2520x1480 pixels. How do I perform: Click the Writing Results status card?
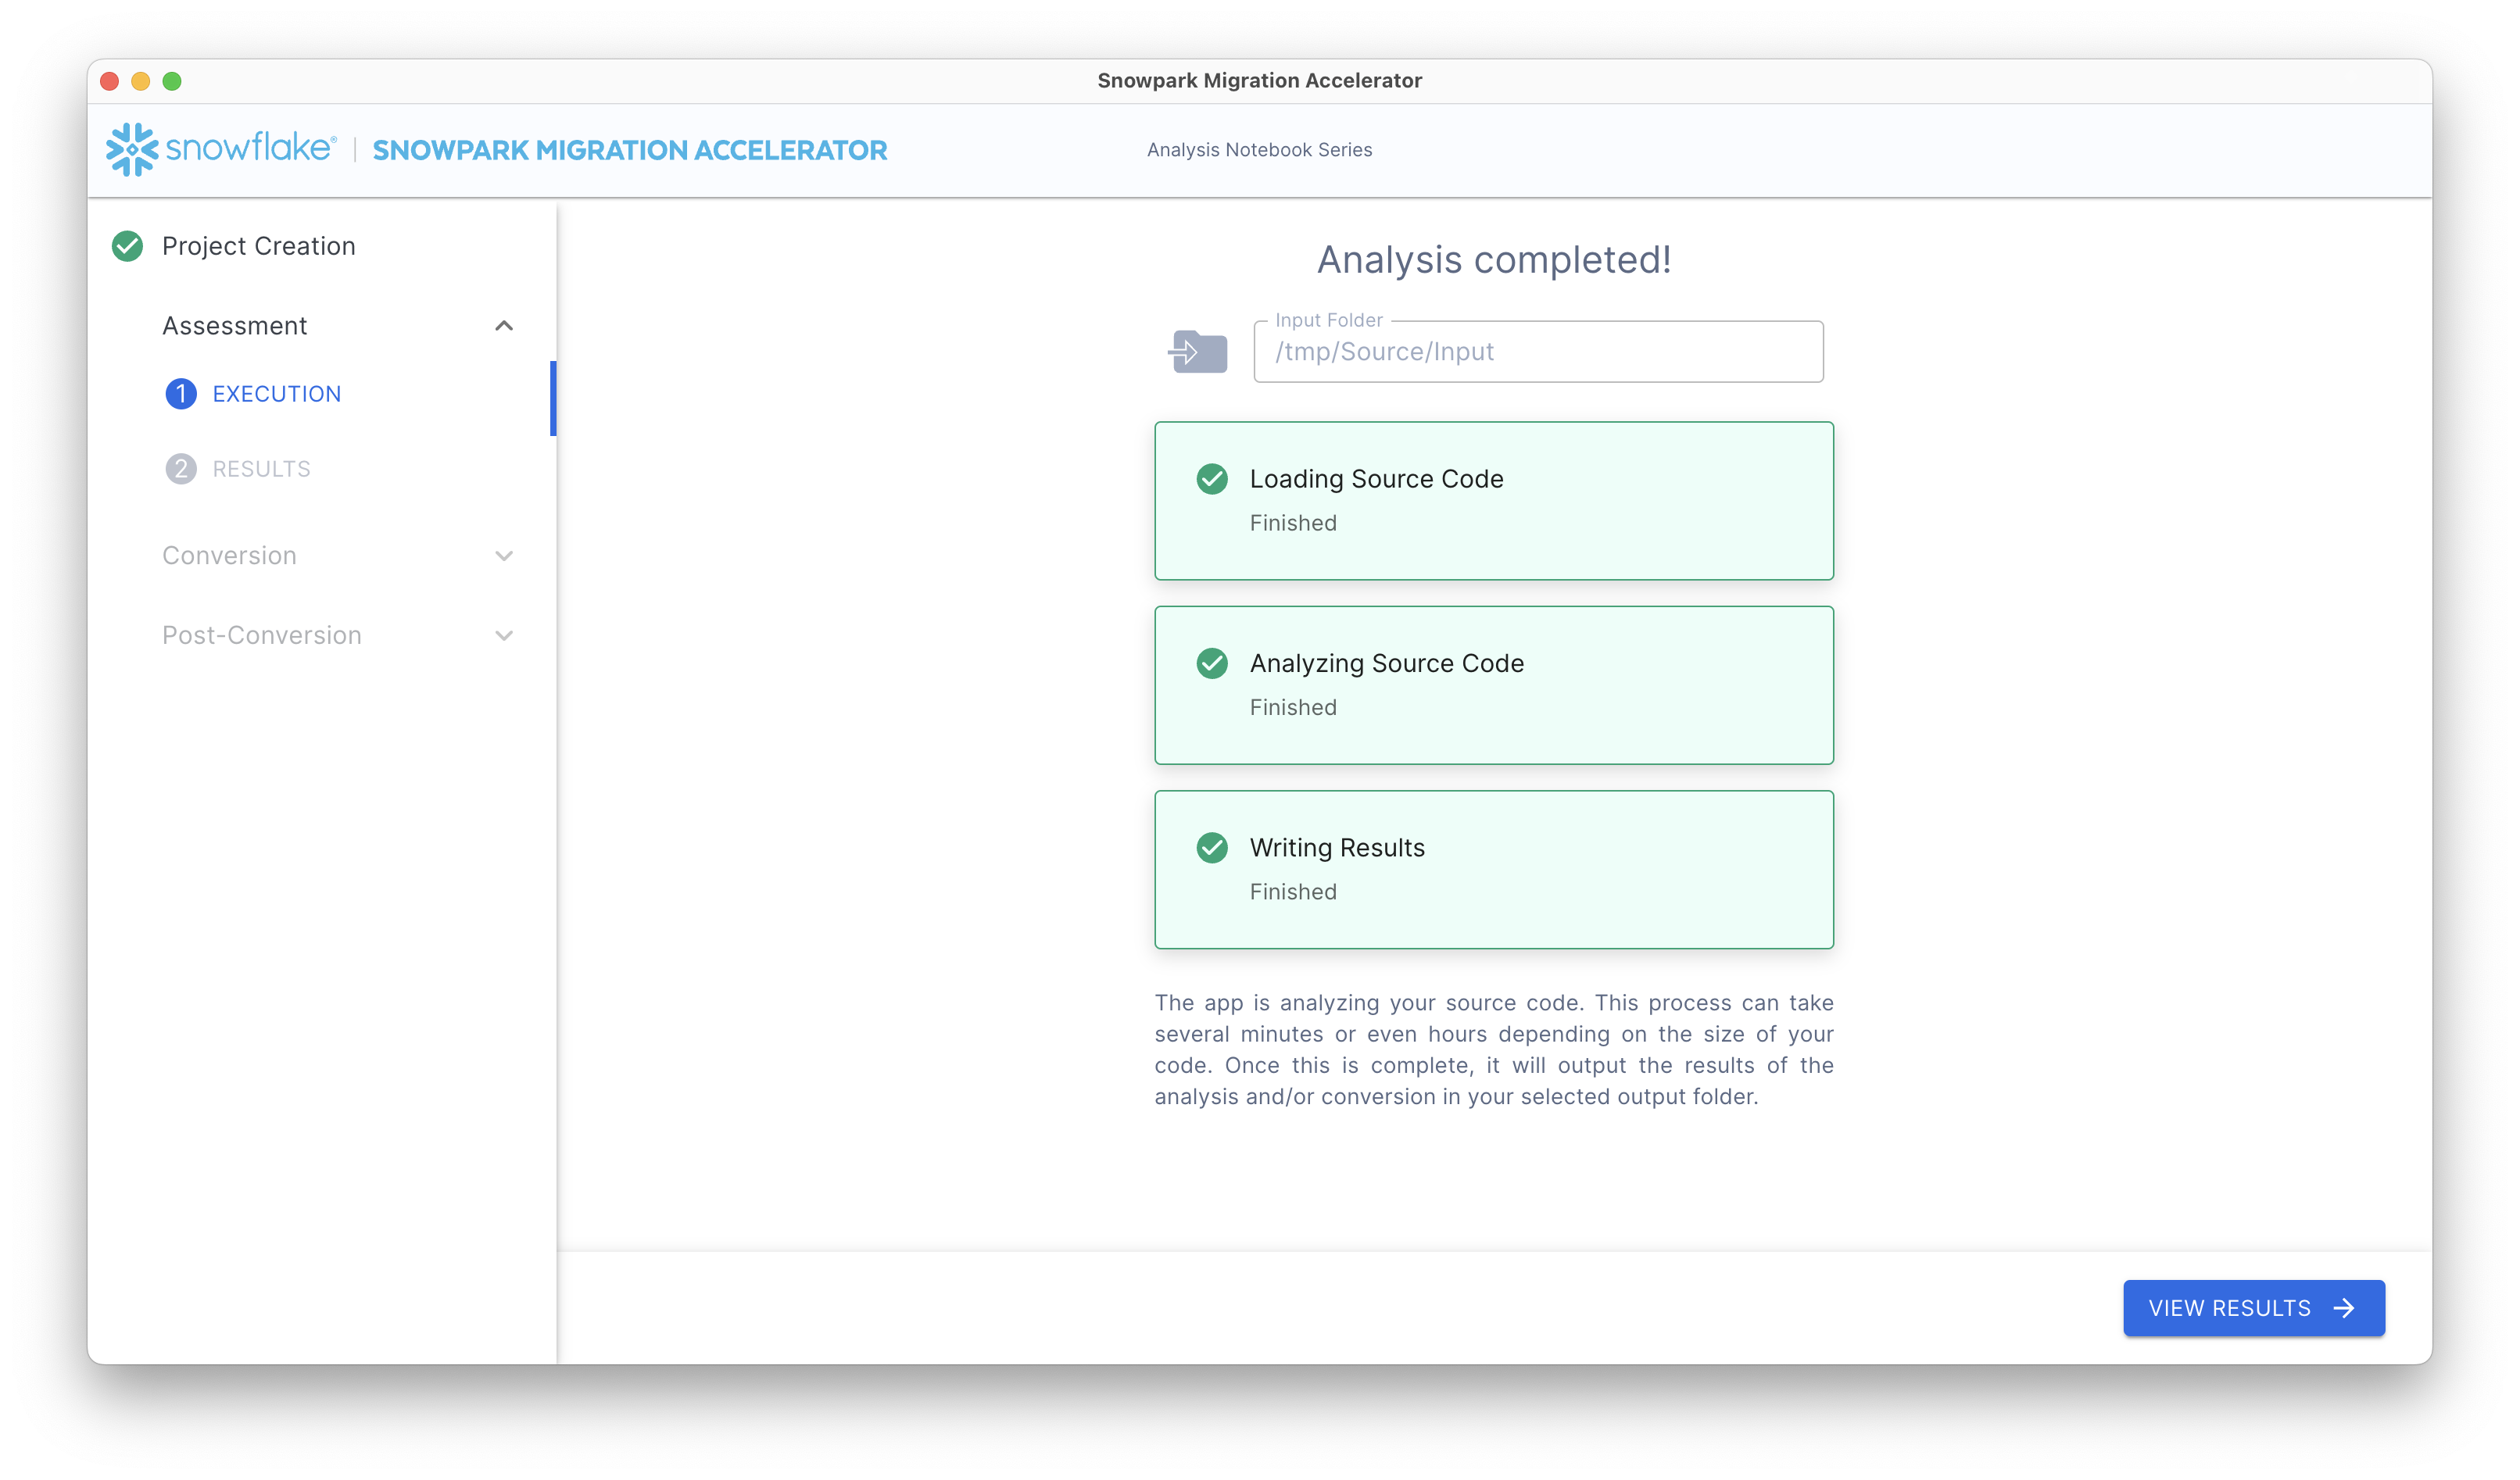pos(1494,868)
